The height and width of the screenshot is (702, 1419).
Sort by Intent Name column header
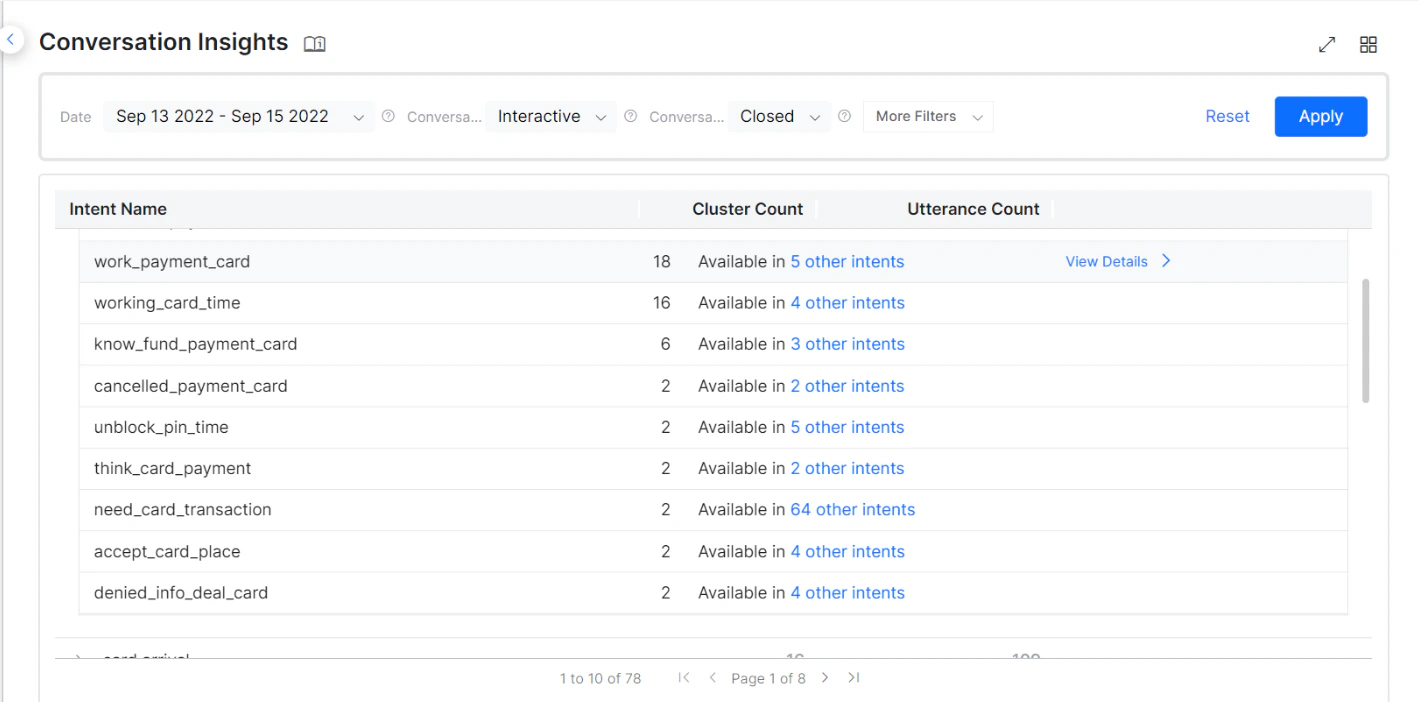click(118, 209)
